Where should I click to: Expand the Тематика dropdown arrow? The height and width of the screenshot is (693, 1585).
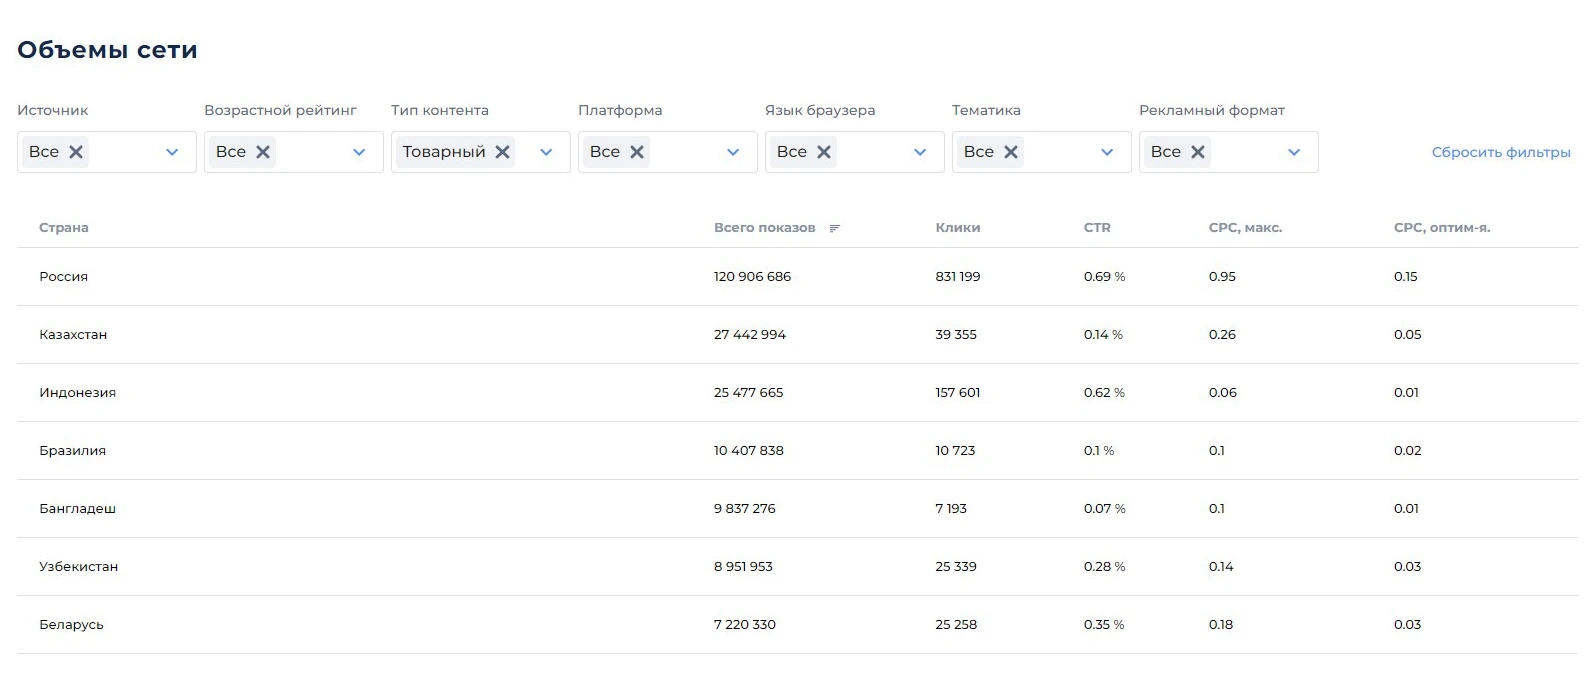click(1107, 152)
